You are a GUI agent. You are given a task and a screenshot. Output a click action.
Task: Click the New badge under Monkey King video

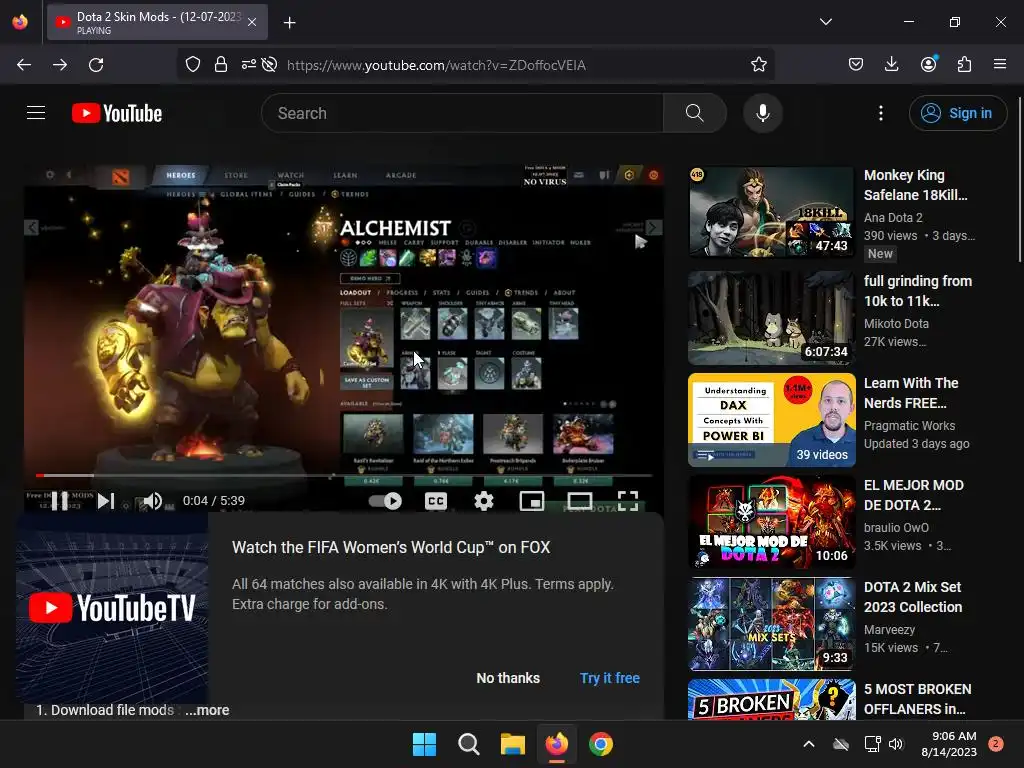(x=880, y=254)
